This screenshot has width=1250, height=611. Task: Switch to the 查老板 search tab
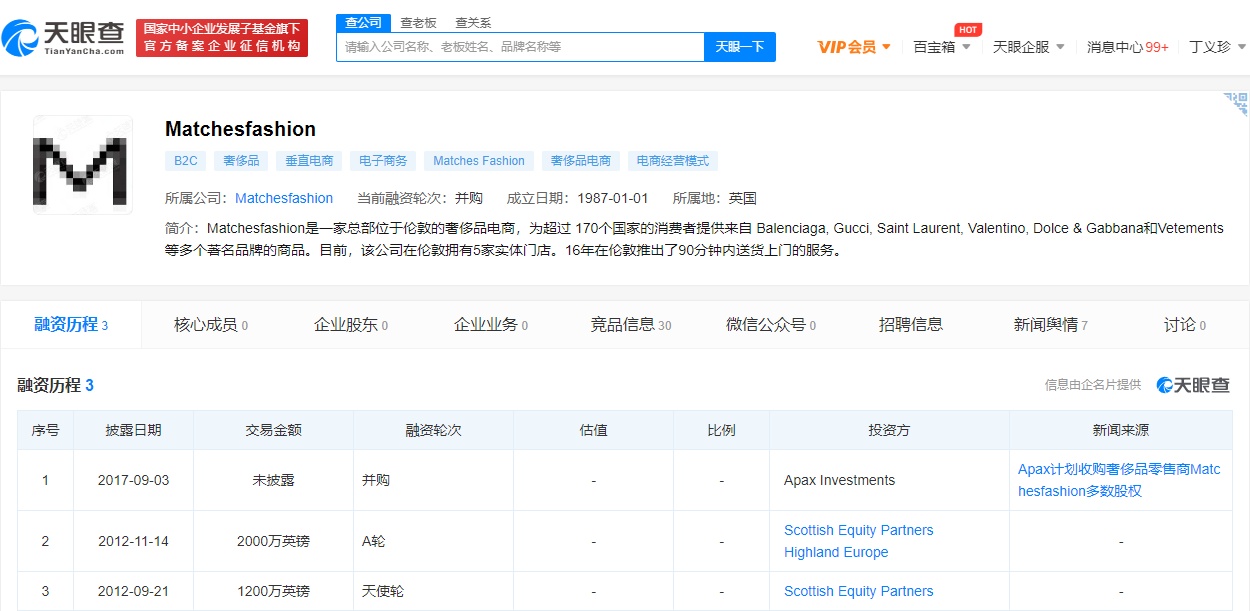pyautogui.click(x=418, y=22)
